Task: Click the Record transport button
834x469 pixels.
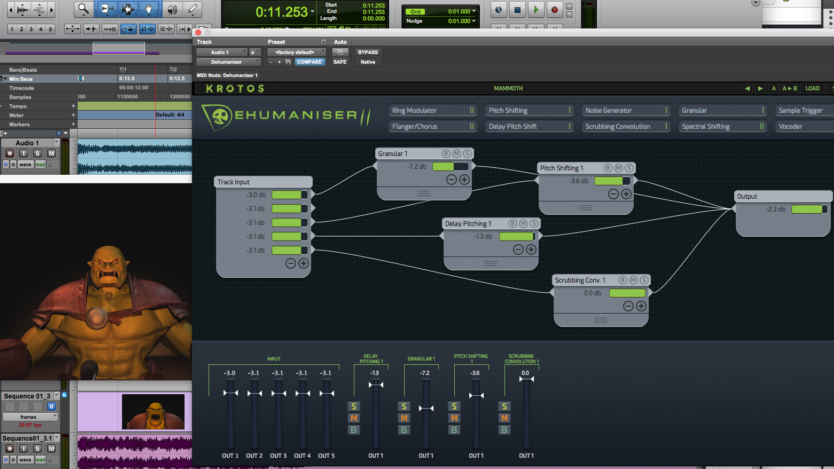Action: click(555, 10)
